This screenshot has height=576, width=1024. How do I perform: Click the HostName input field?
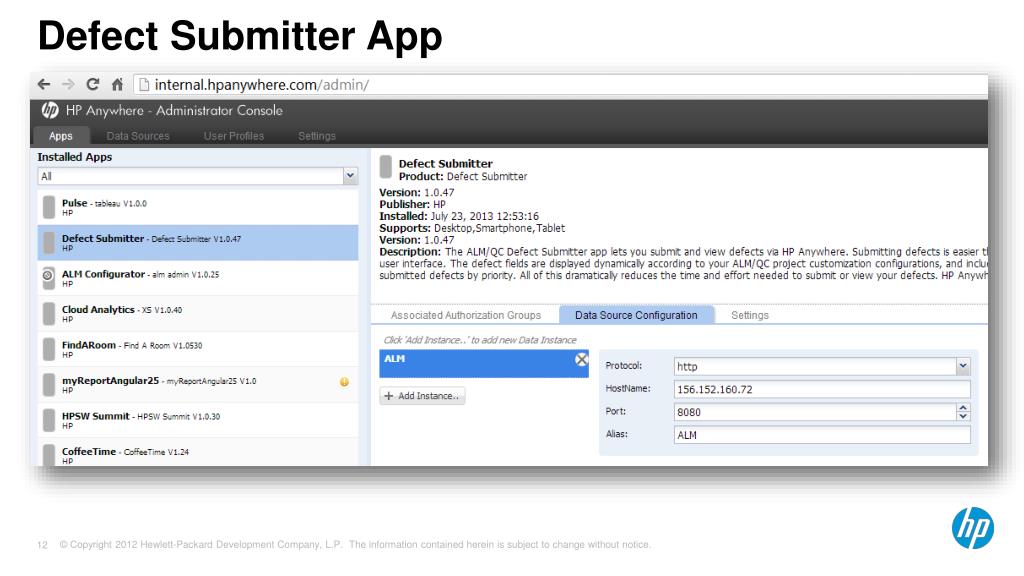(822, 389)
